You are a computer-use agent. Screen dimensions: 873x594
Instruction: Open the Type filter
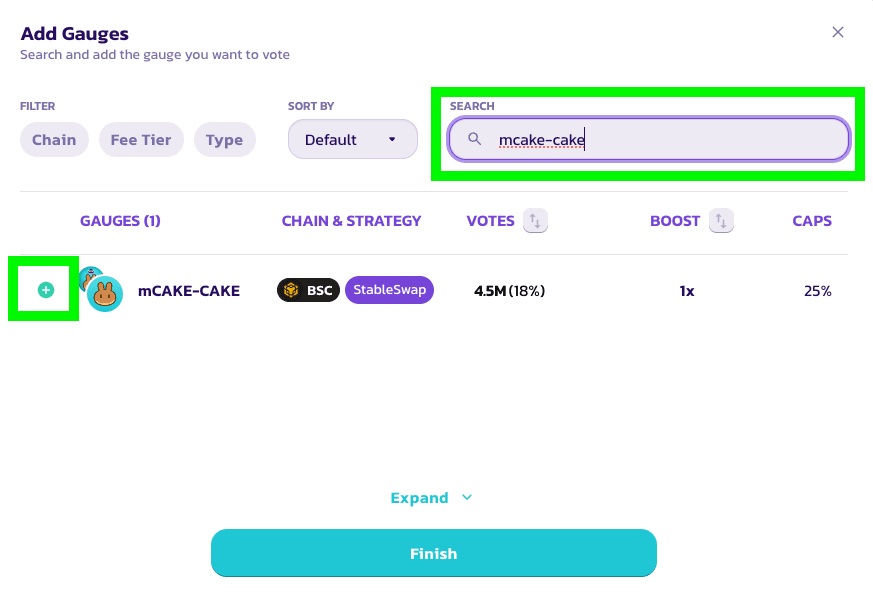coord(224,140)
